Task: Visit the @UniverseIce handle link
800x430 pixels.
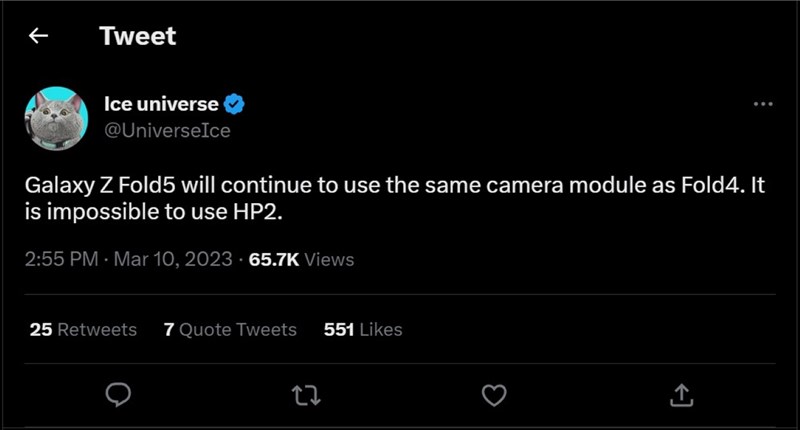Action: pos(167,131)
